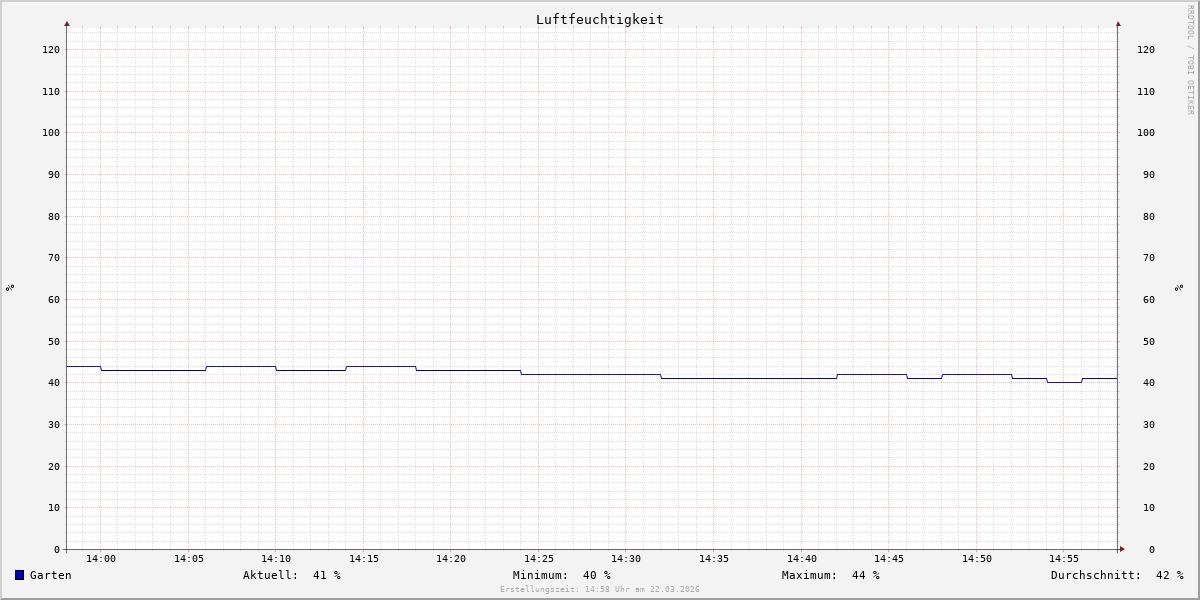
Task: Click the 110 label on the right axis
Action: (1146, 92)
